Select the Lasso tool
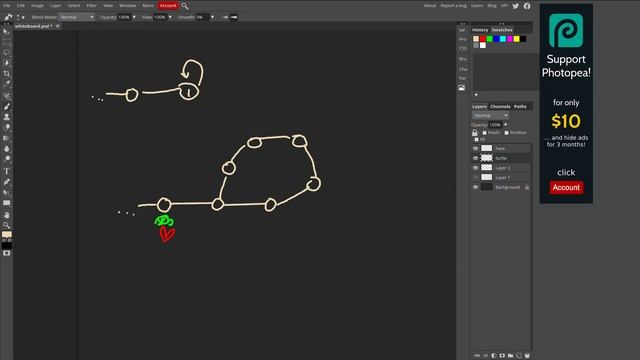Screen dimensions: 640x360 coord(7,53)
